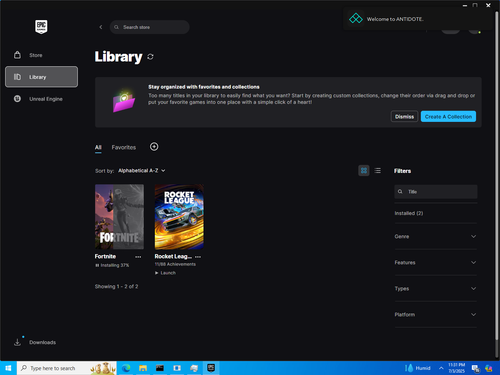Open File Explorer from the taskbar
Screen dimensions: 500x375
143,368
